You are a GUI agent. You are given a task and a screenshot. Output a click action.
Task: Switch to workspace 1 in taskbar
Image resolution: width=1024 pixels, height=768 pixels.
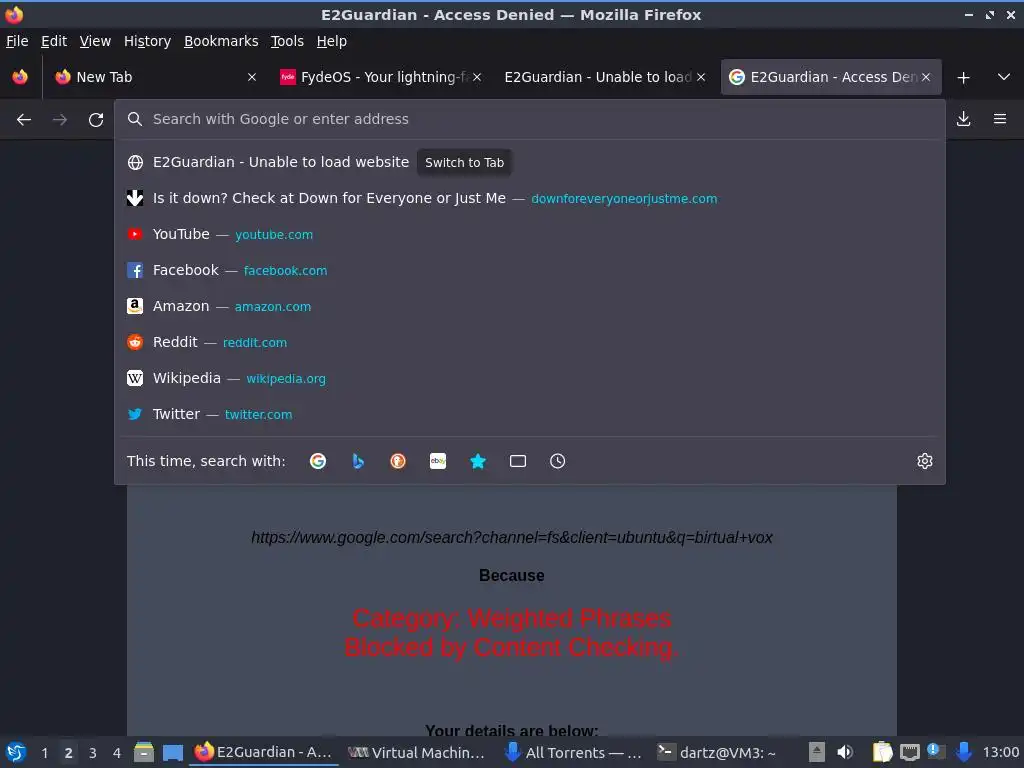click(44, 753)
